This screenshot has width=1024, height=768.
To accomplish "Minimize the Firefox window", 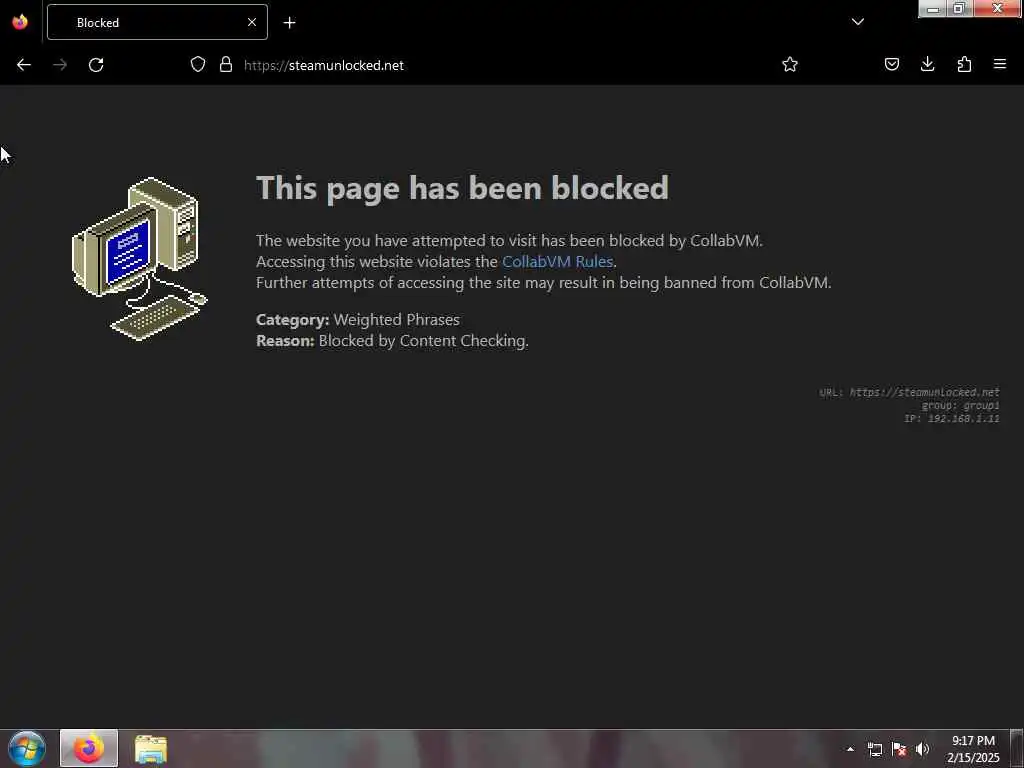I will (x=933, y=8).
